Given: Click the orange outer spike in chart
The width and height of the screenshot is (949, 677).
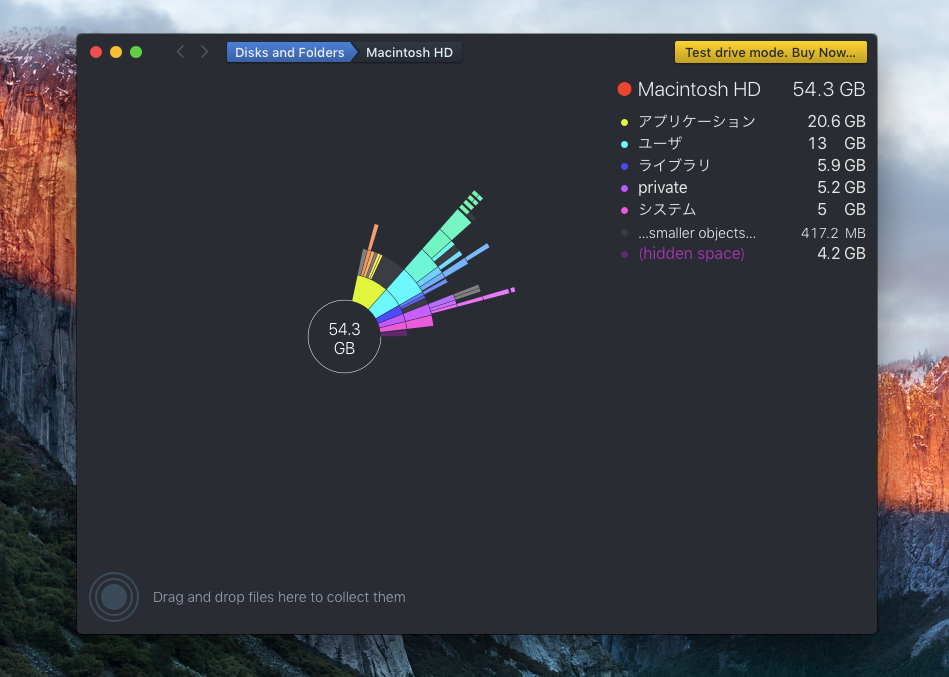Looking at the screenshot, I should coord(372,238).
